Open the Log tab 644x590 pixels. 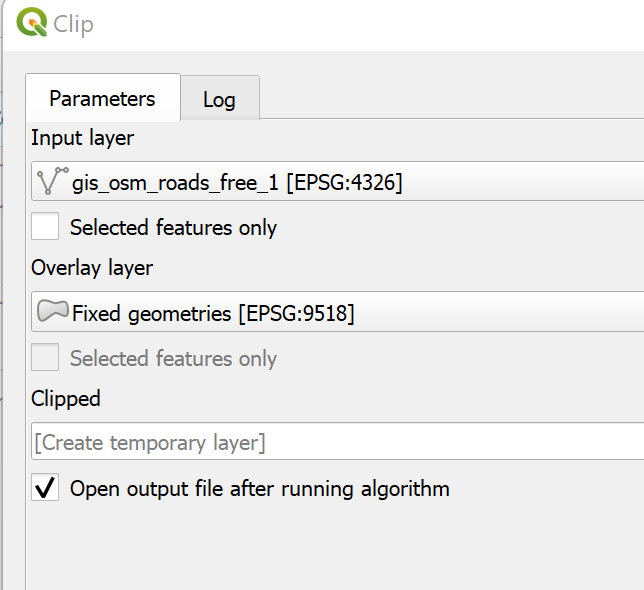click(x=219, y=100)
